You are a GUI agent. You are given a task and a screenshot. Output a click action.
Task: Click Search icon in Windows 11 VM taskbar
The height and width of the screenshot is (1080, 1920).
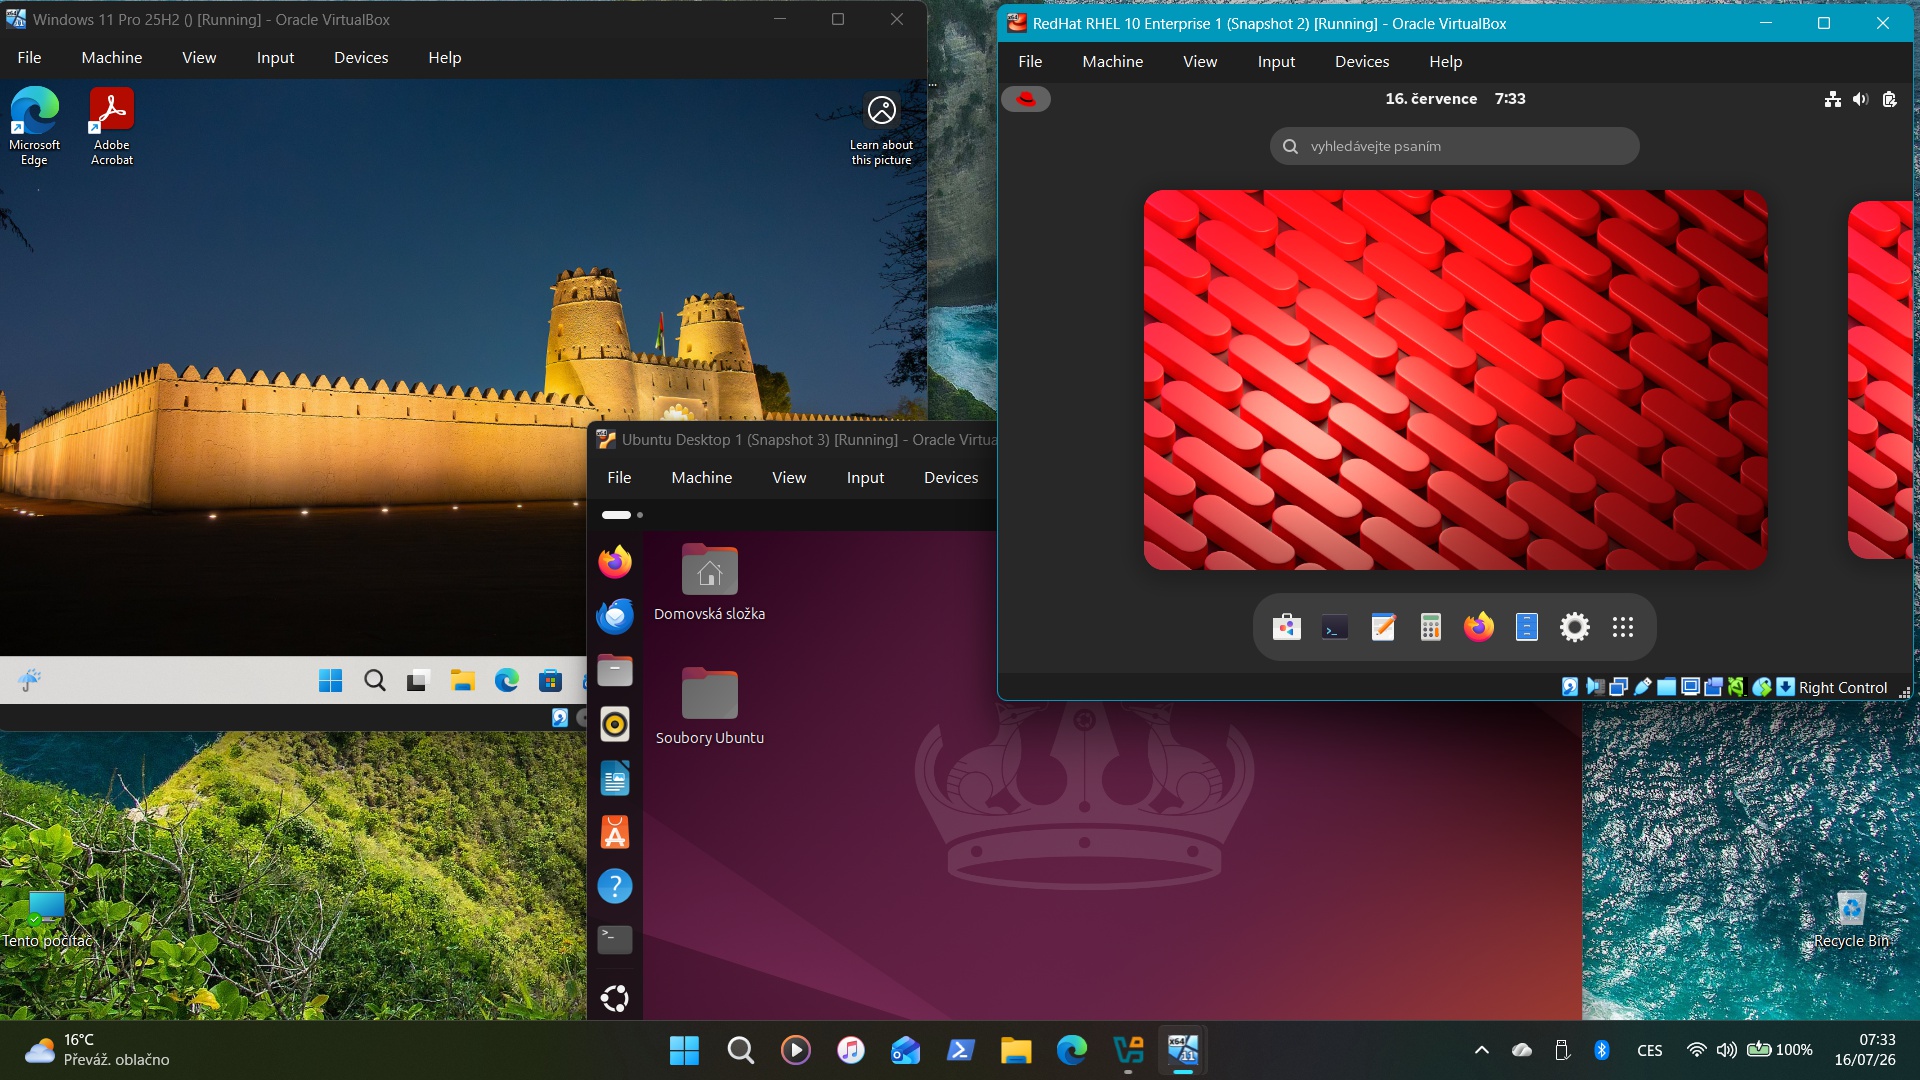(375, 681)
